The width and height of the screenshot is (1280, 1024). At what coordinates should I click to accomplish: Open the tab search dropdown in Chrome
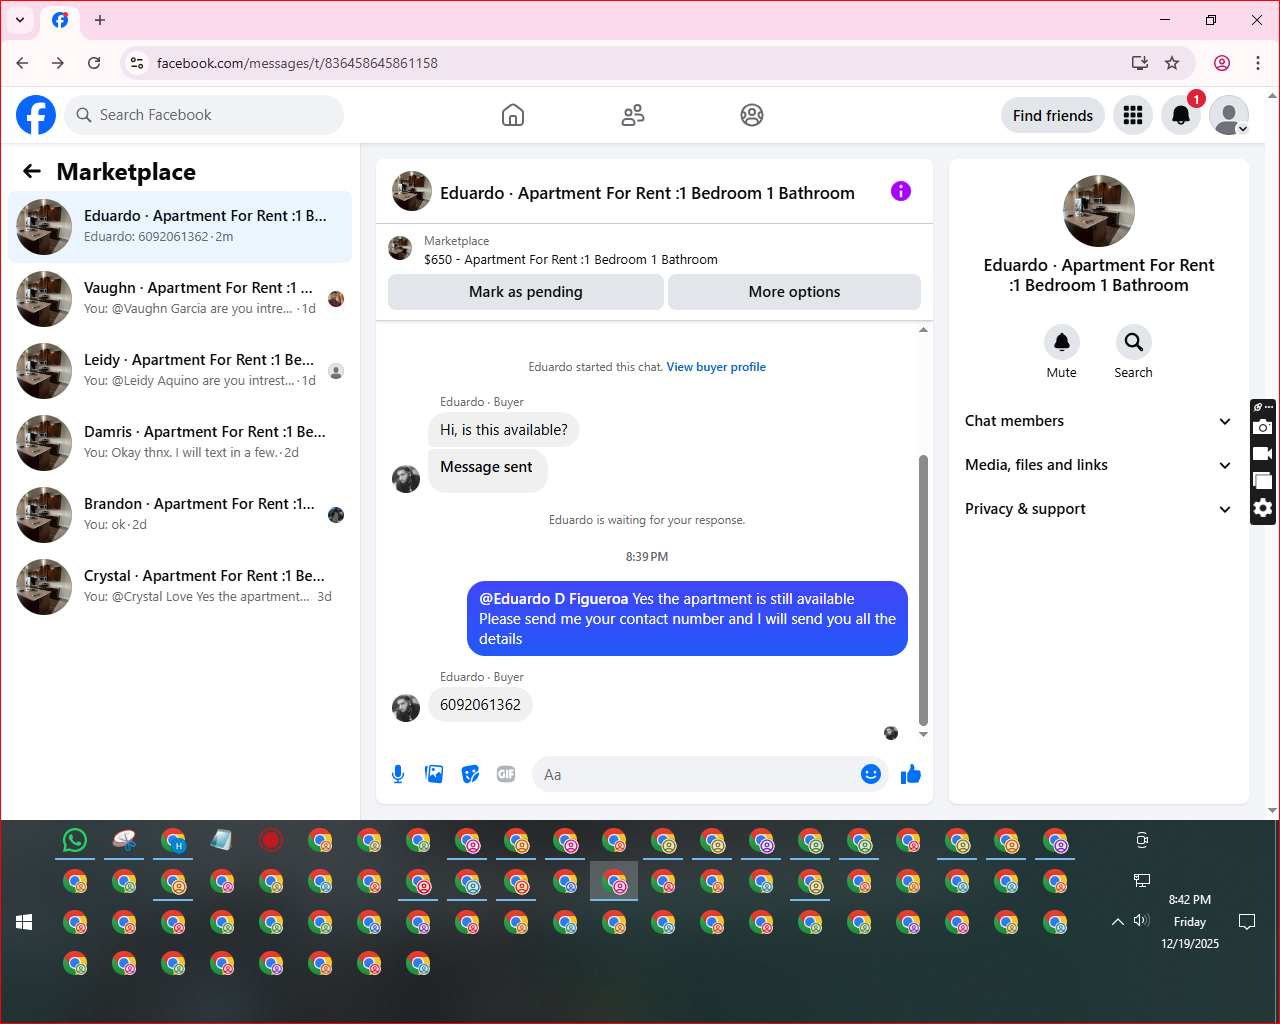click(x=20, y=20)
